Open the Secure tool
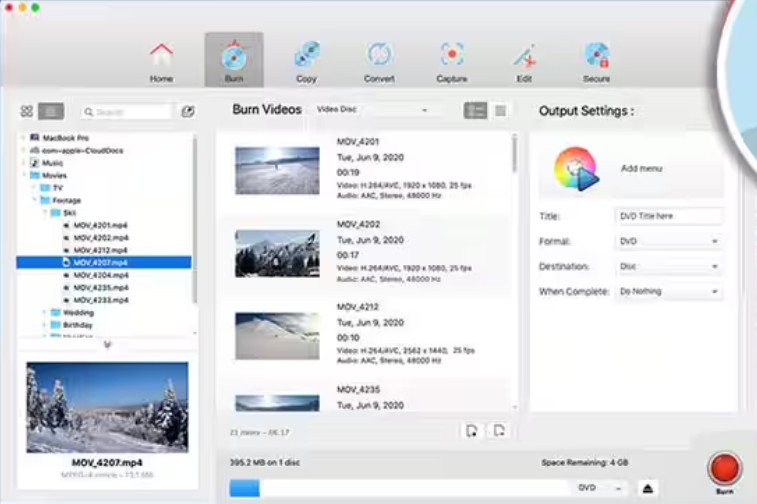Image resolution: width=757 pixels, height=504 pixels. pos(596,60)
